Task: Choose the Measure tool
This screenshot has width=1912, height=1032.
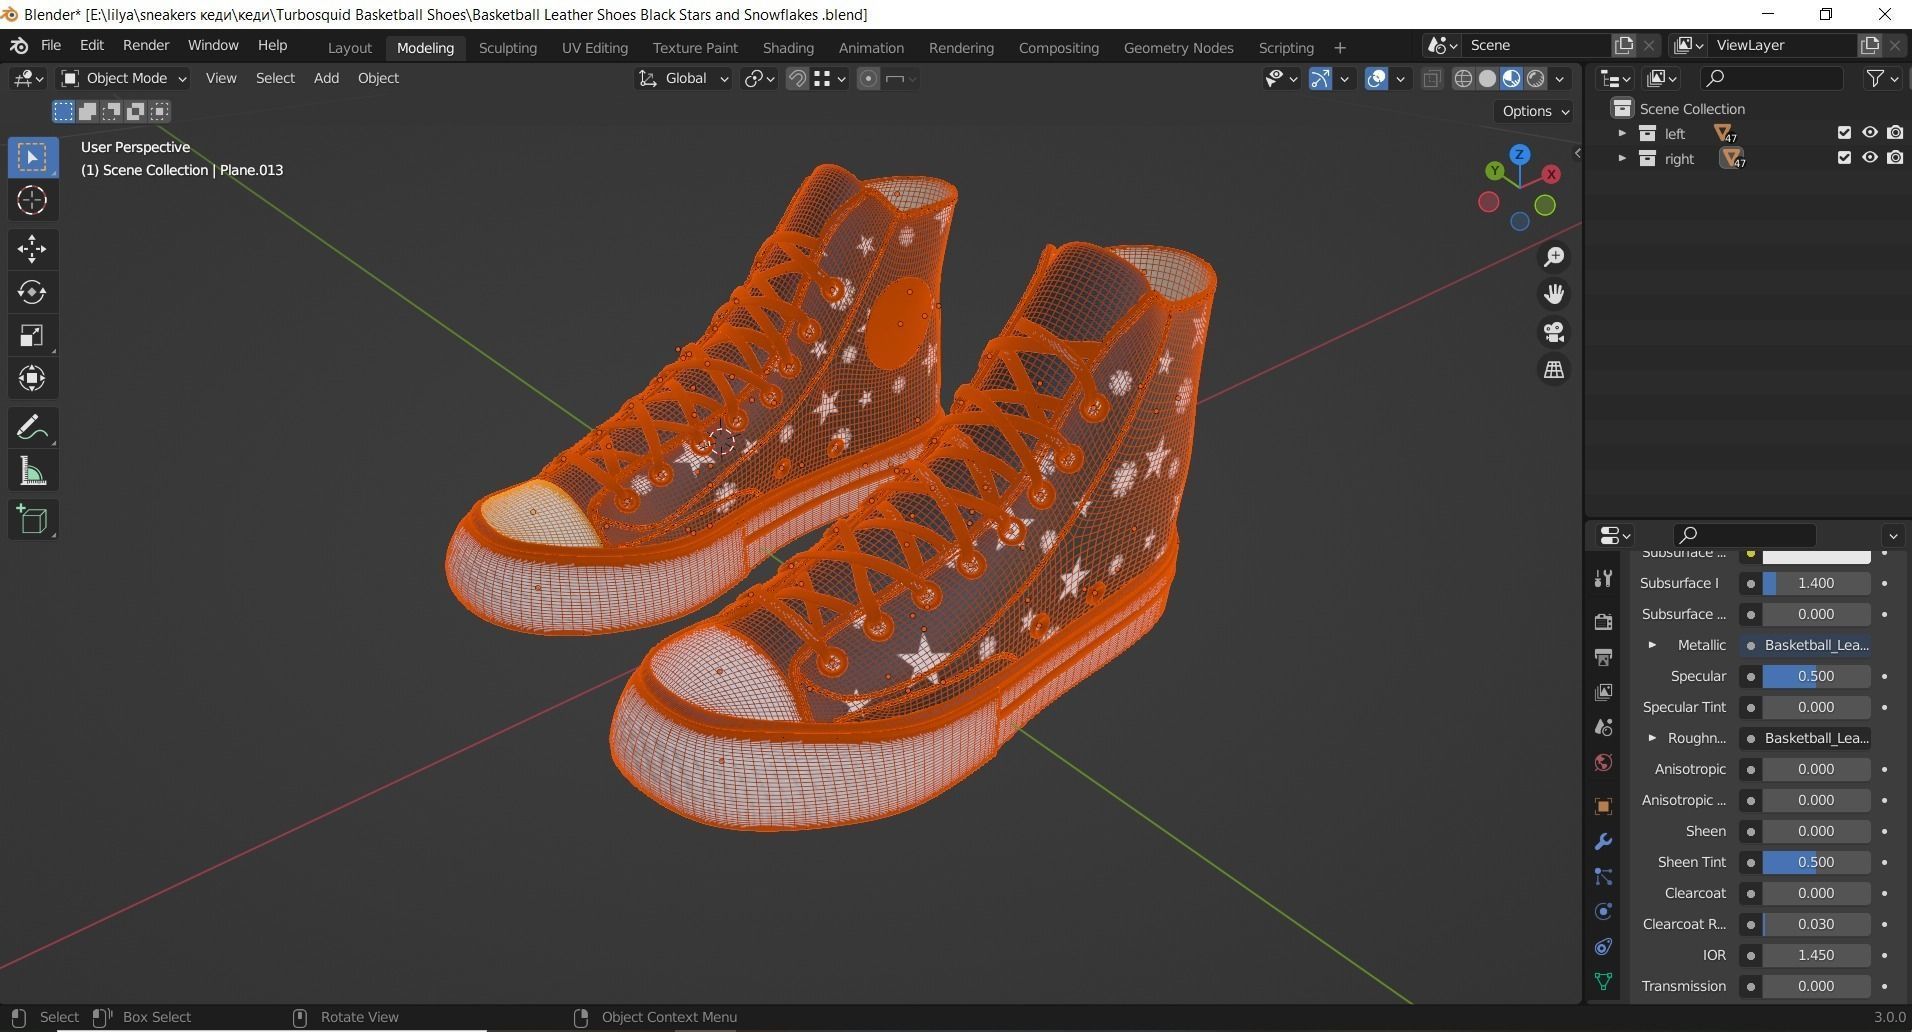Action: 32,472
